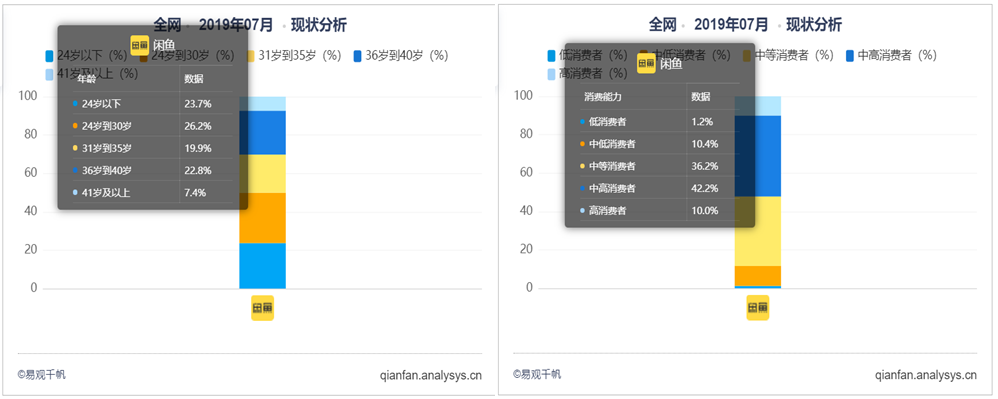Toggle the 41岁及以上 (%) legend item
This screenshot has width=998, height=399.
(92, 74)
